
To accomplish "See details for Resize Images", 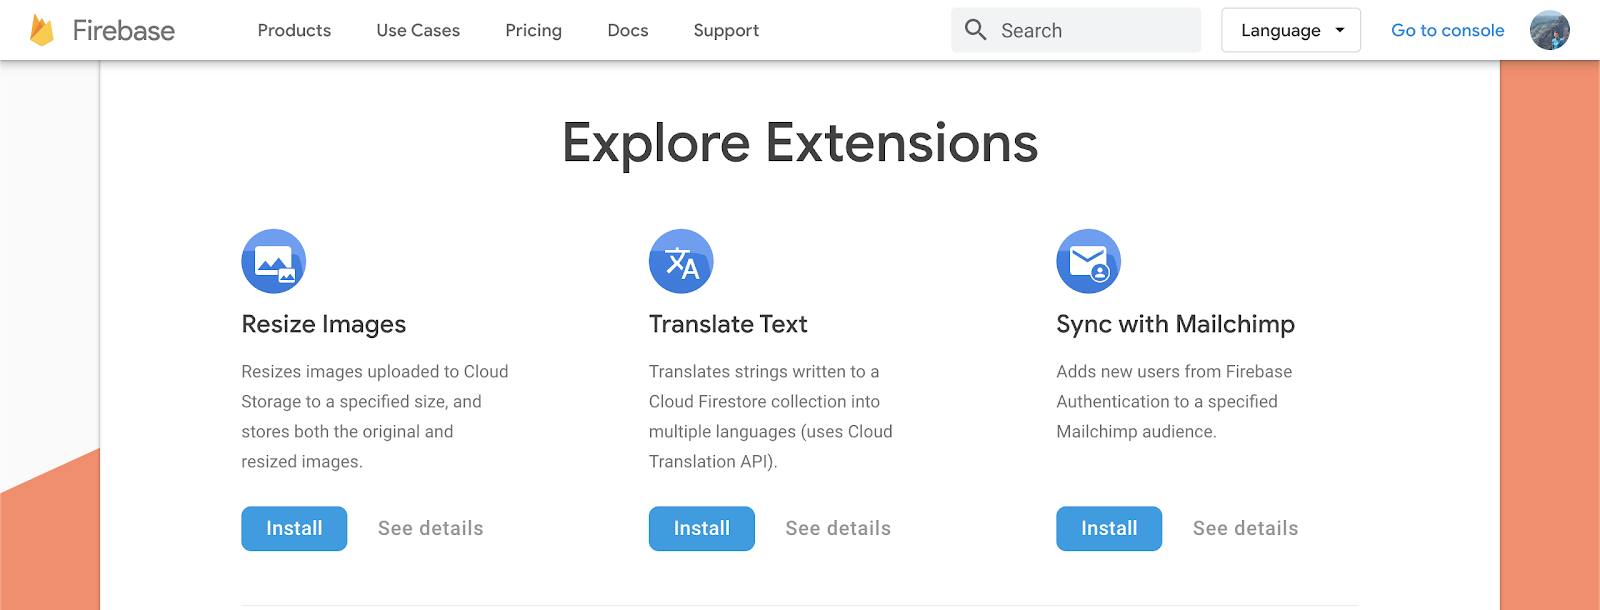I will (x=430, y=528).
